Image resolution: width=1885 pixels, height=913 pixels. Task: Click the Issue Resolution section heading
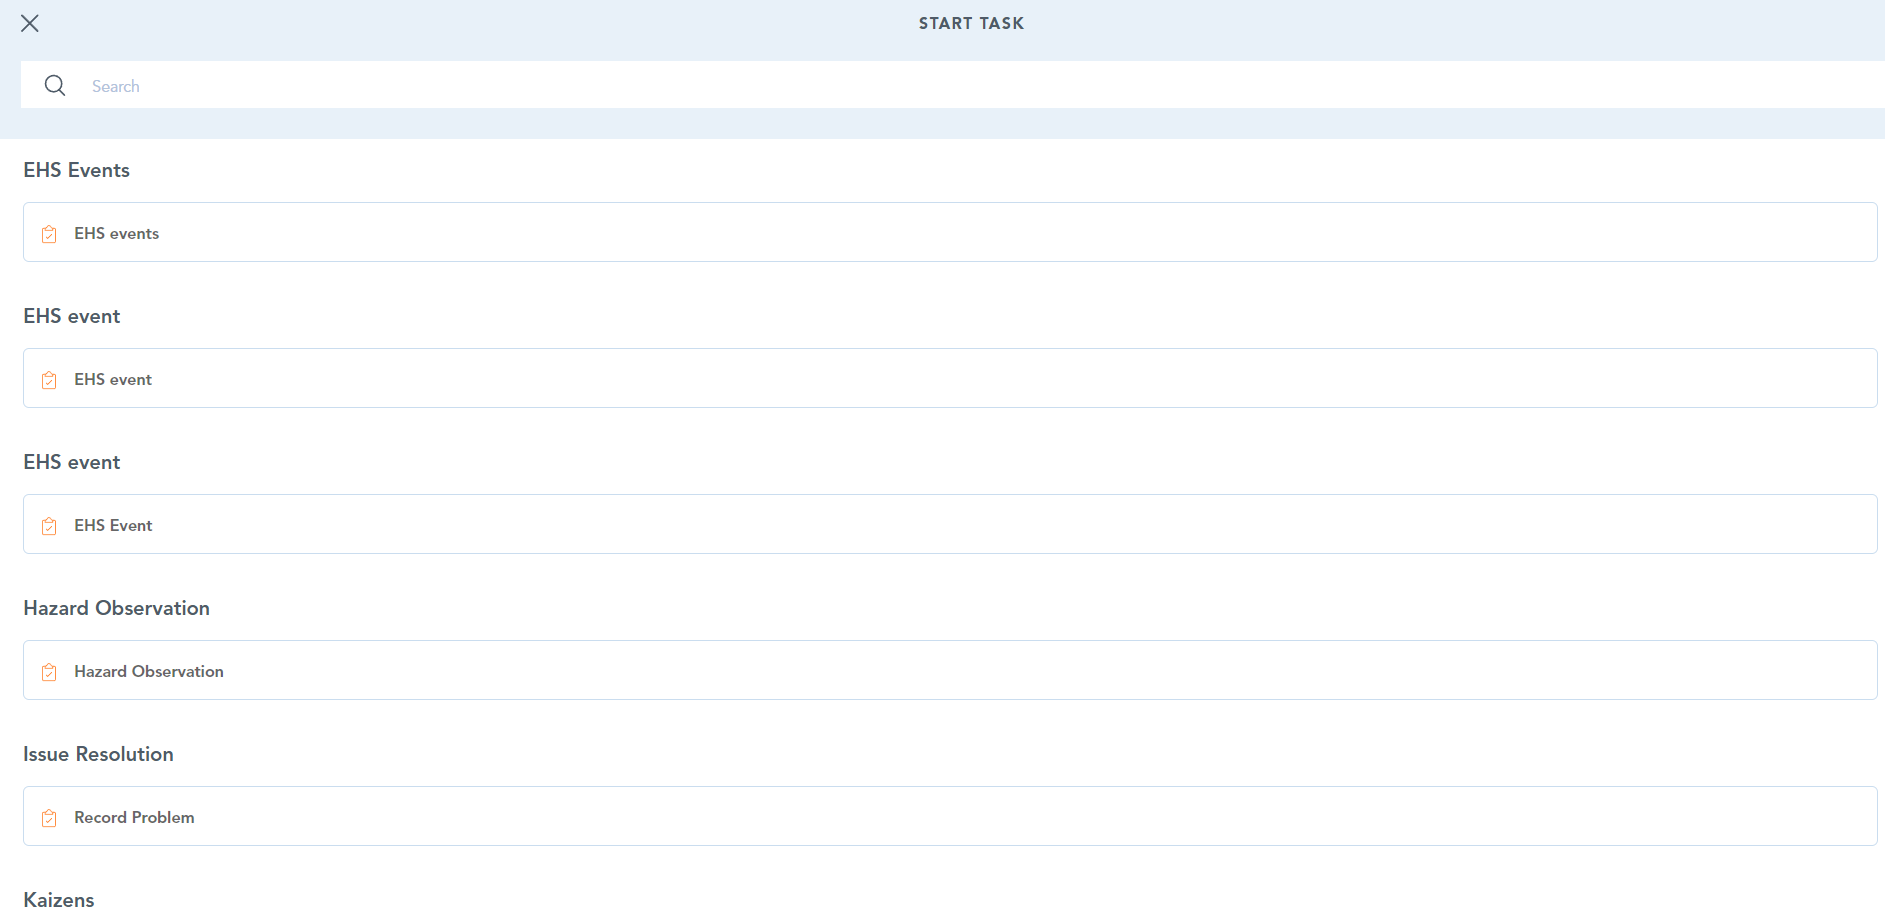click(x=99, y=754)
